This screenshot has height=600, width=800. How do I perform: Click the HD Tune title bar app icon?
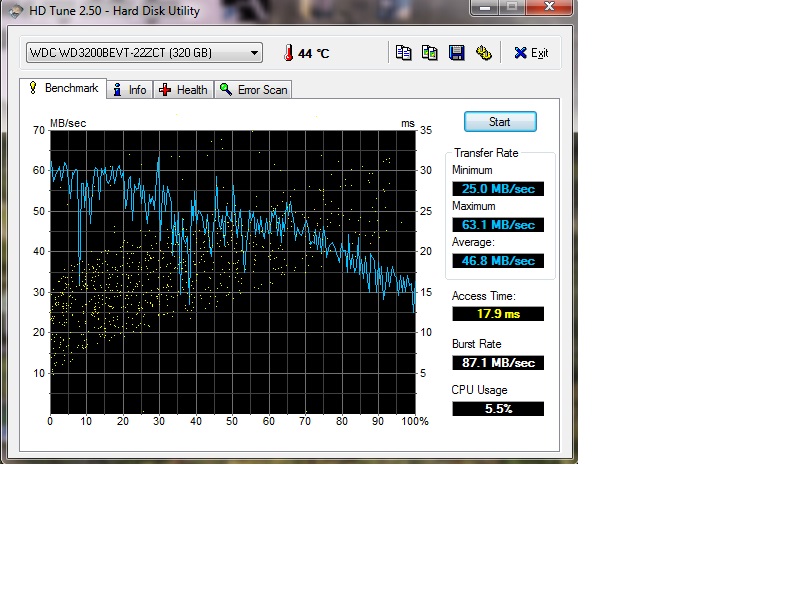tap(14, 11)
